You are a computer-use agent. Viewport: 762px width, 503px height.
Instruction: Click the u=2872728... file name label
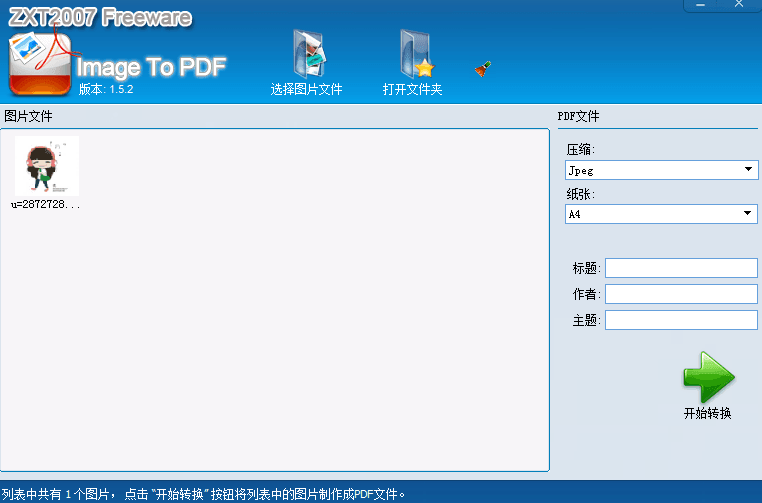click(x=46, y=204)
